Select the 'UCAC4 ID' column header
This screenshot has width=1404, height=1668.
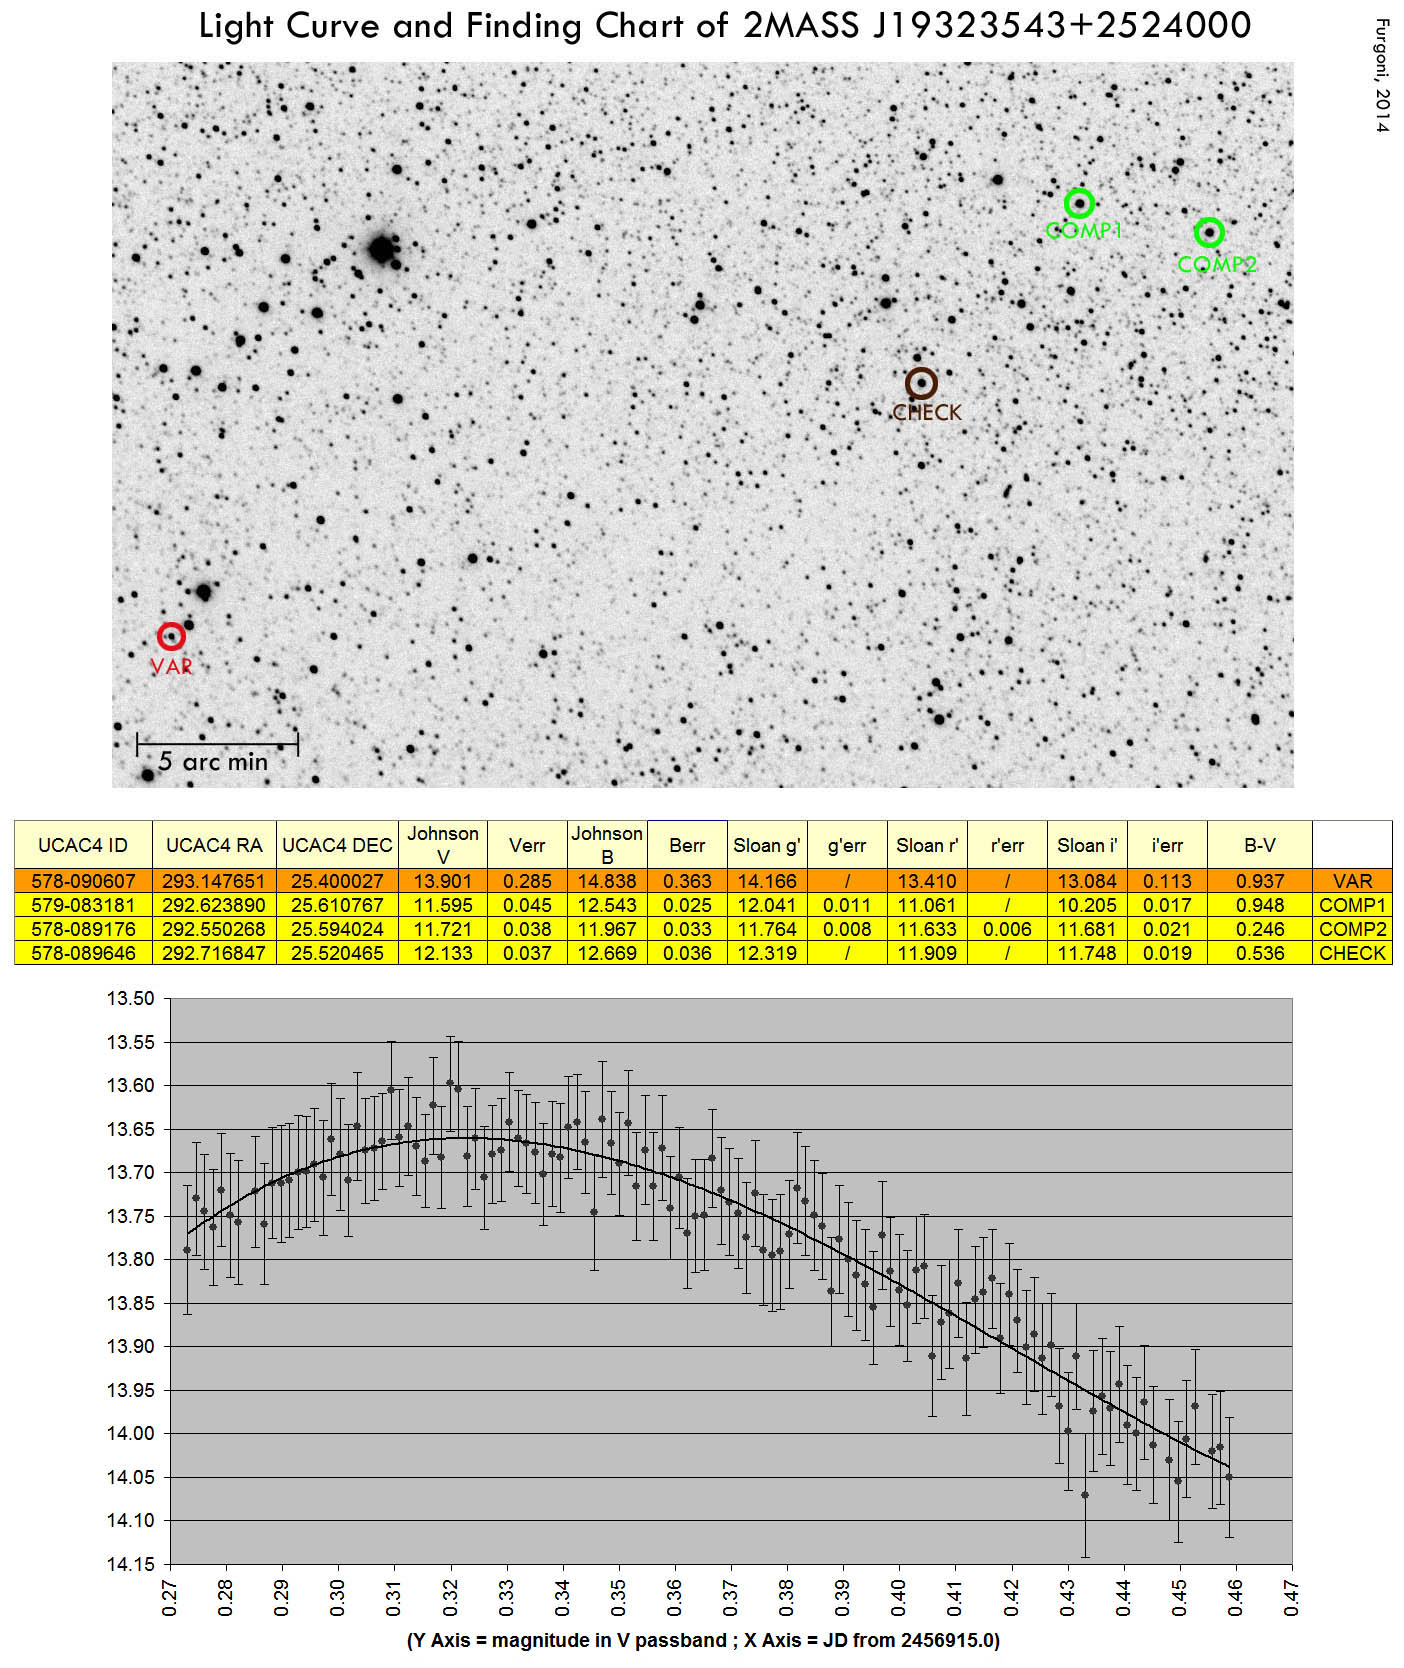point(83,845)
